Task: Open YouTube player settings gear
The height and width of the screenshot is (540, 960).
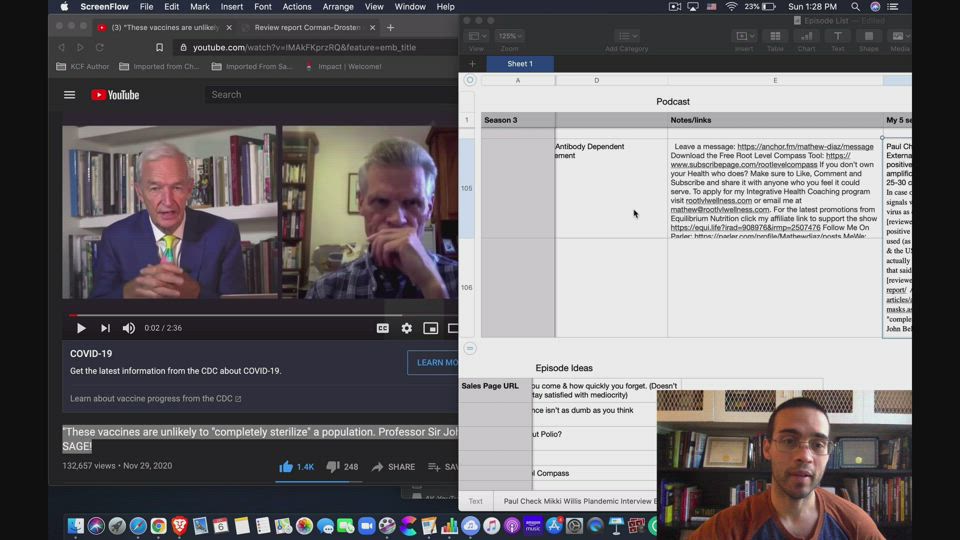Action: pyautogui.click(x=406, y=328)
